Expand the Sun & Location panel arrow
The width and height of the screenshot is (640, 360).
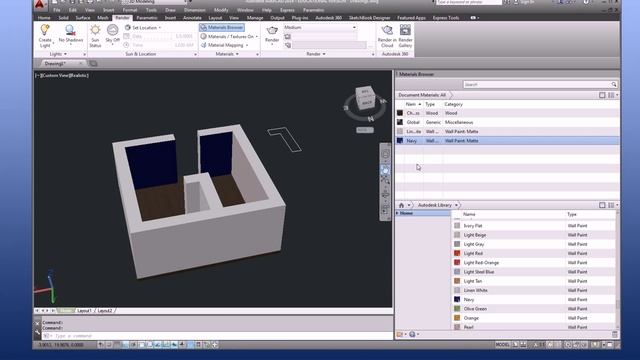point(195,54)
